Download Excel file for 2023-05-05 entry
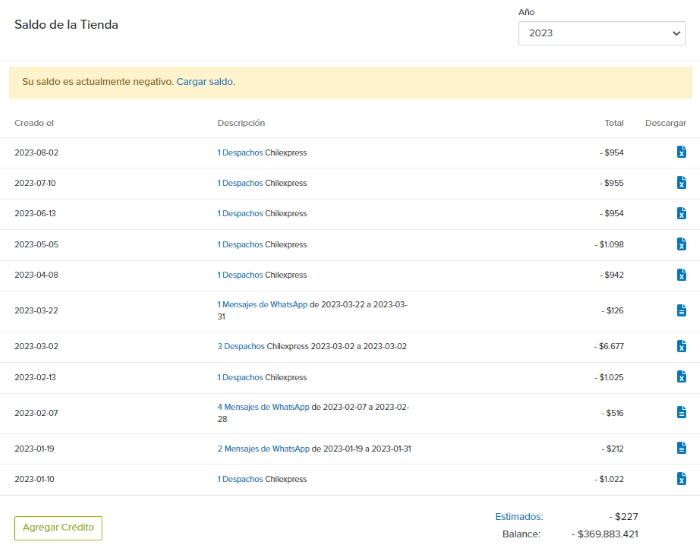This screenshot has height=558, width=700. pos(681,244)
